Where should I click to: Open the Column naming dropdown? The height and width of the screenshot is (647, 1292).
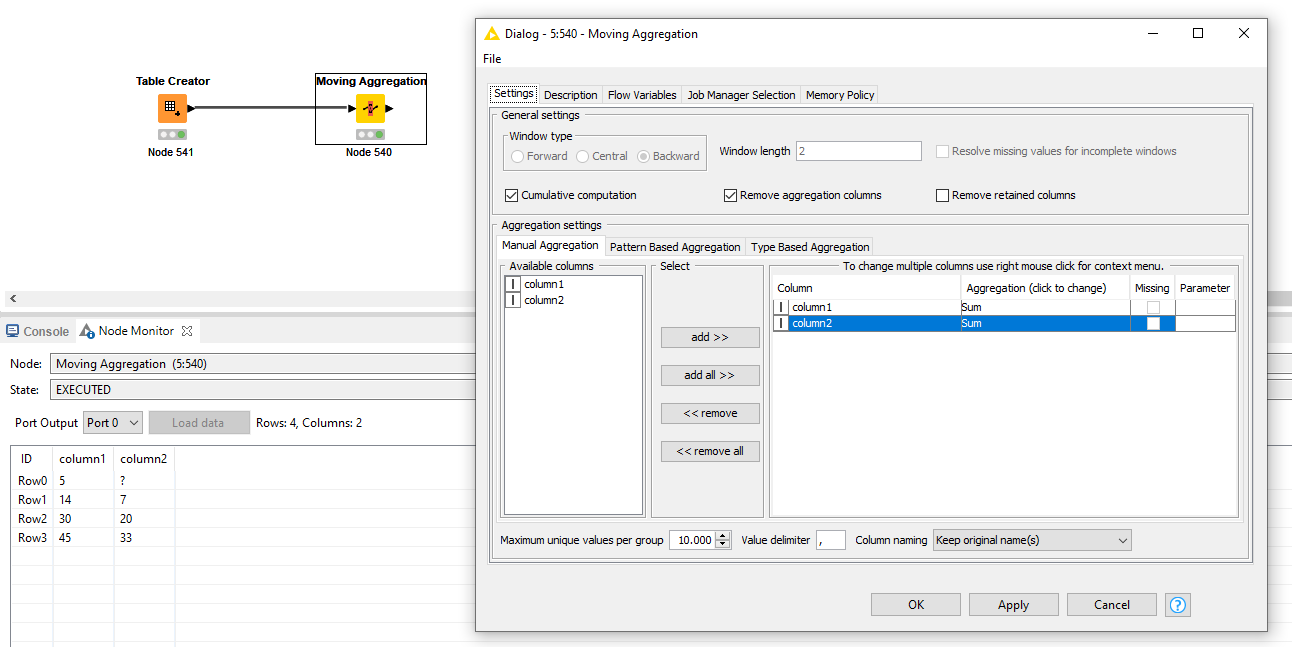point(1031,539)
